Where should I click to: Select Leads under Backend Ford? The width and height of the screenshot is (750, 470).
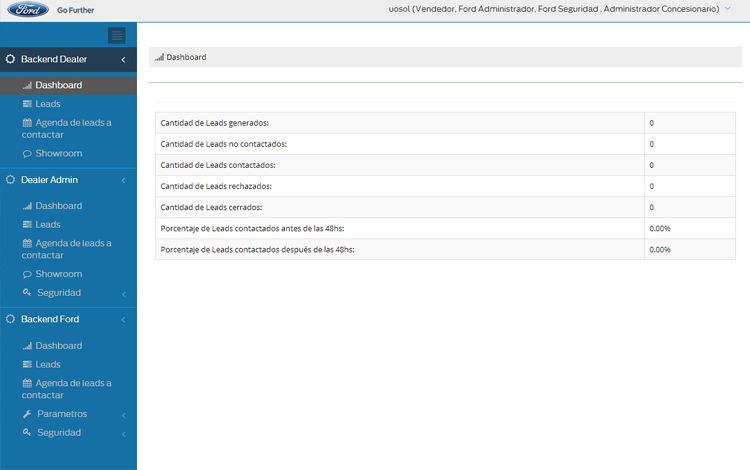[x=48, y=365]
